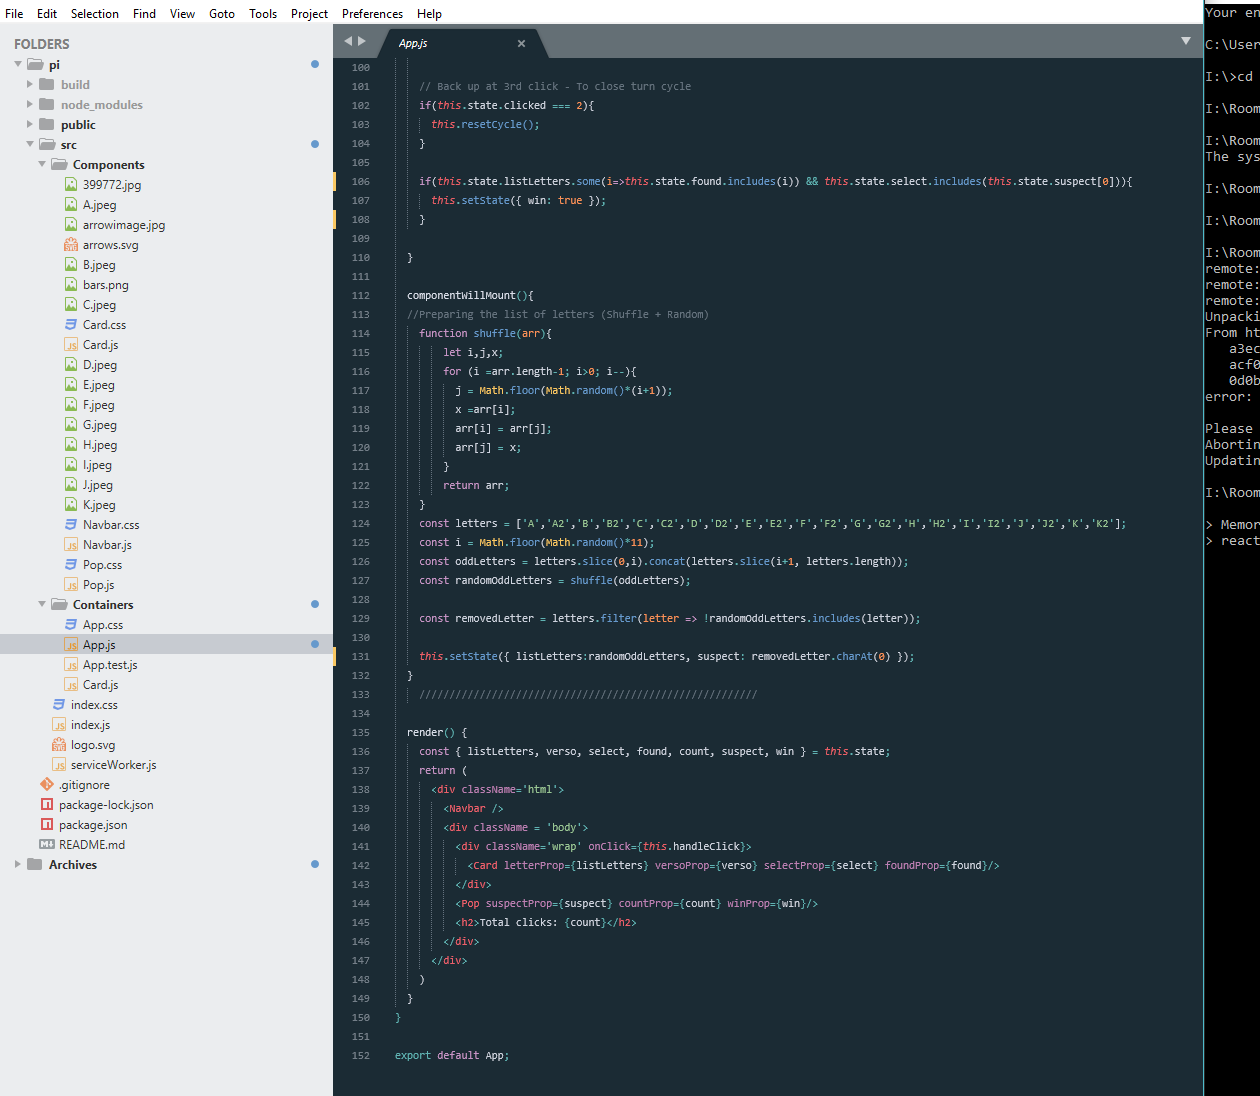Click the Card.css stylesheet icon
Screen dimensions: 1260x1096
coord(71,325)
